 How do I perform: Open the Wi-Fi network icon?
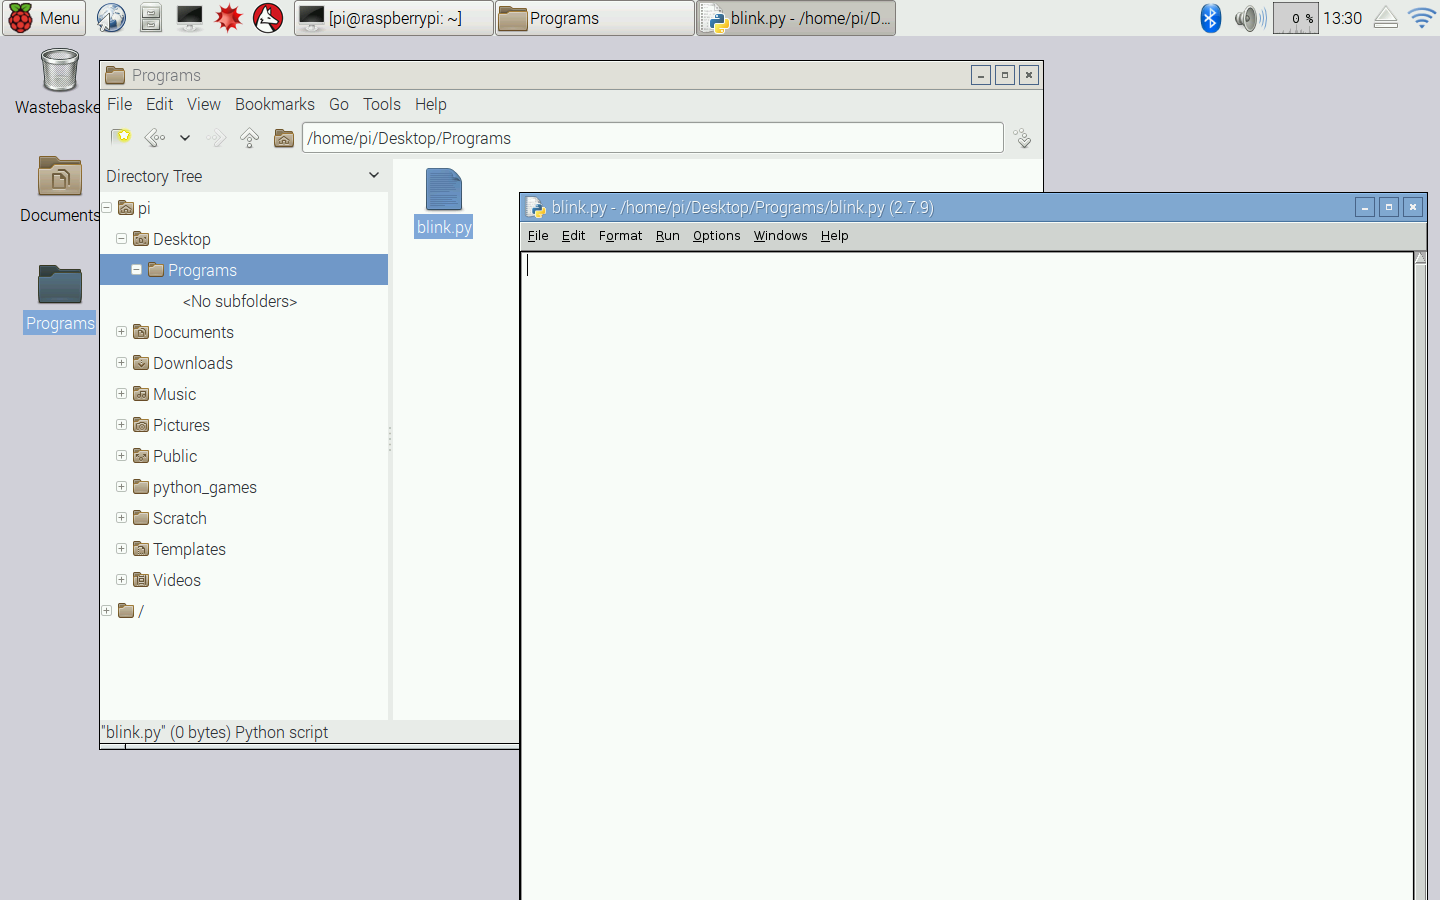[x=1421, y=18]
